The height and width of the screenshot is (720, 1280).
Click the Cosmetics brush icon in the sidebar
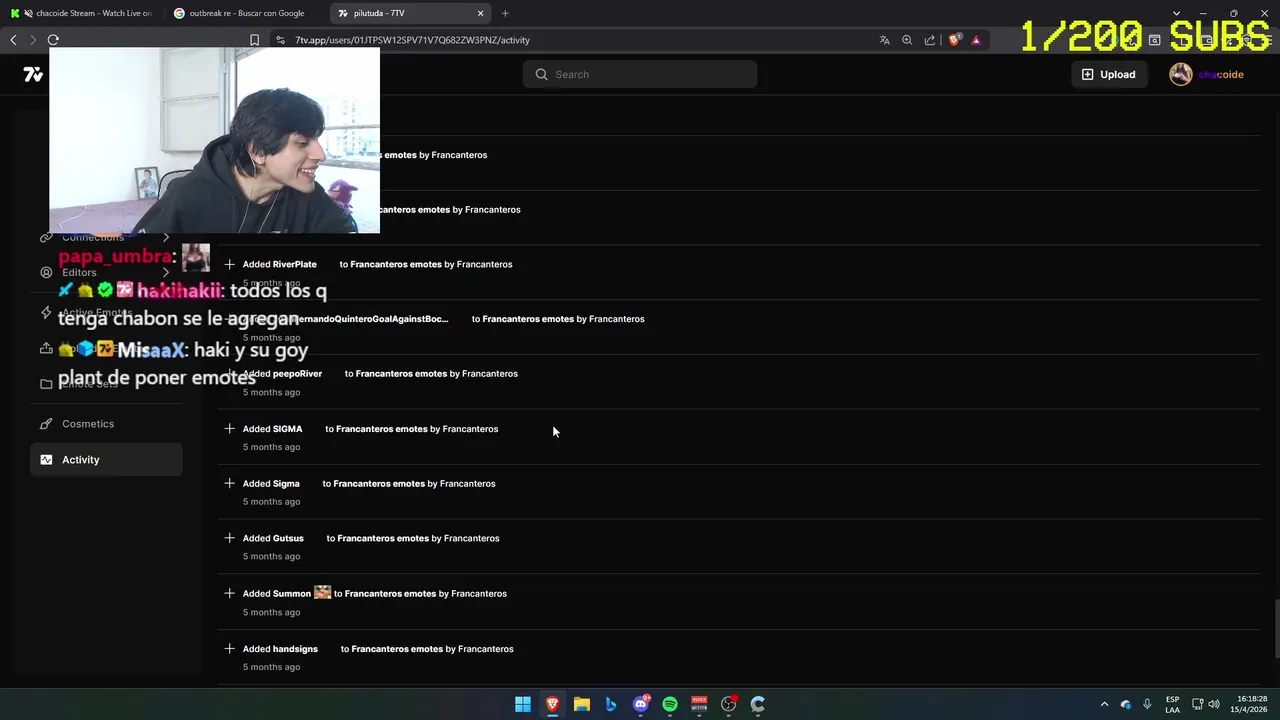point(46,424)
